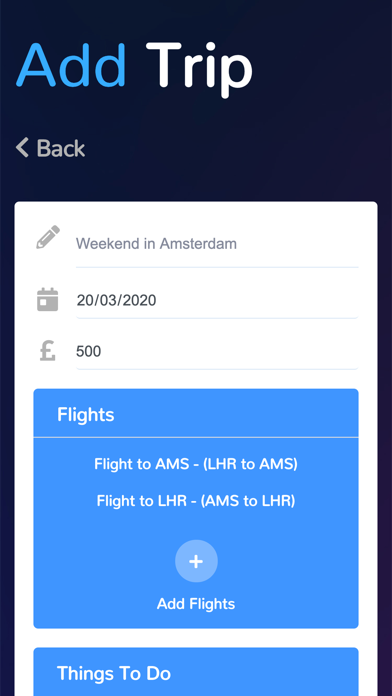Click the pencil edit icon

(x=48, y=237)
